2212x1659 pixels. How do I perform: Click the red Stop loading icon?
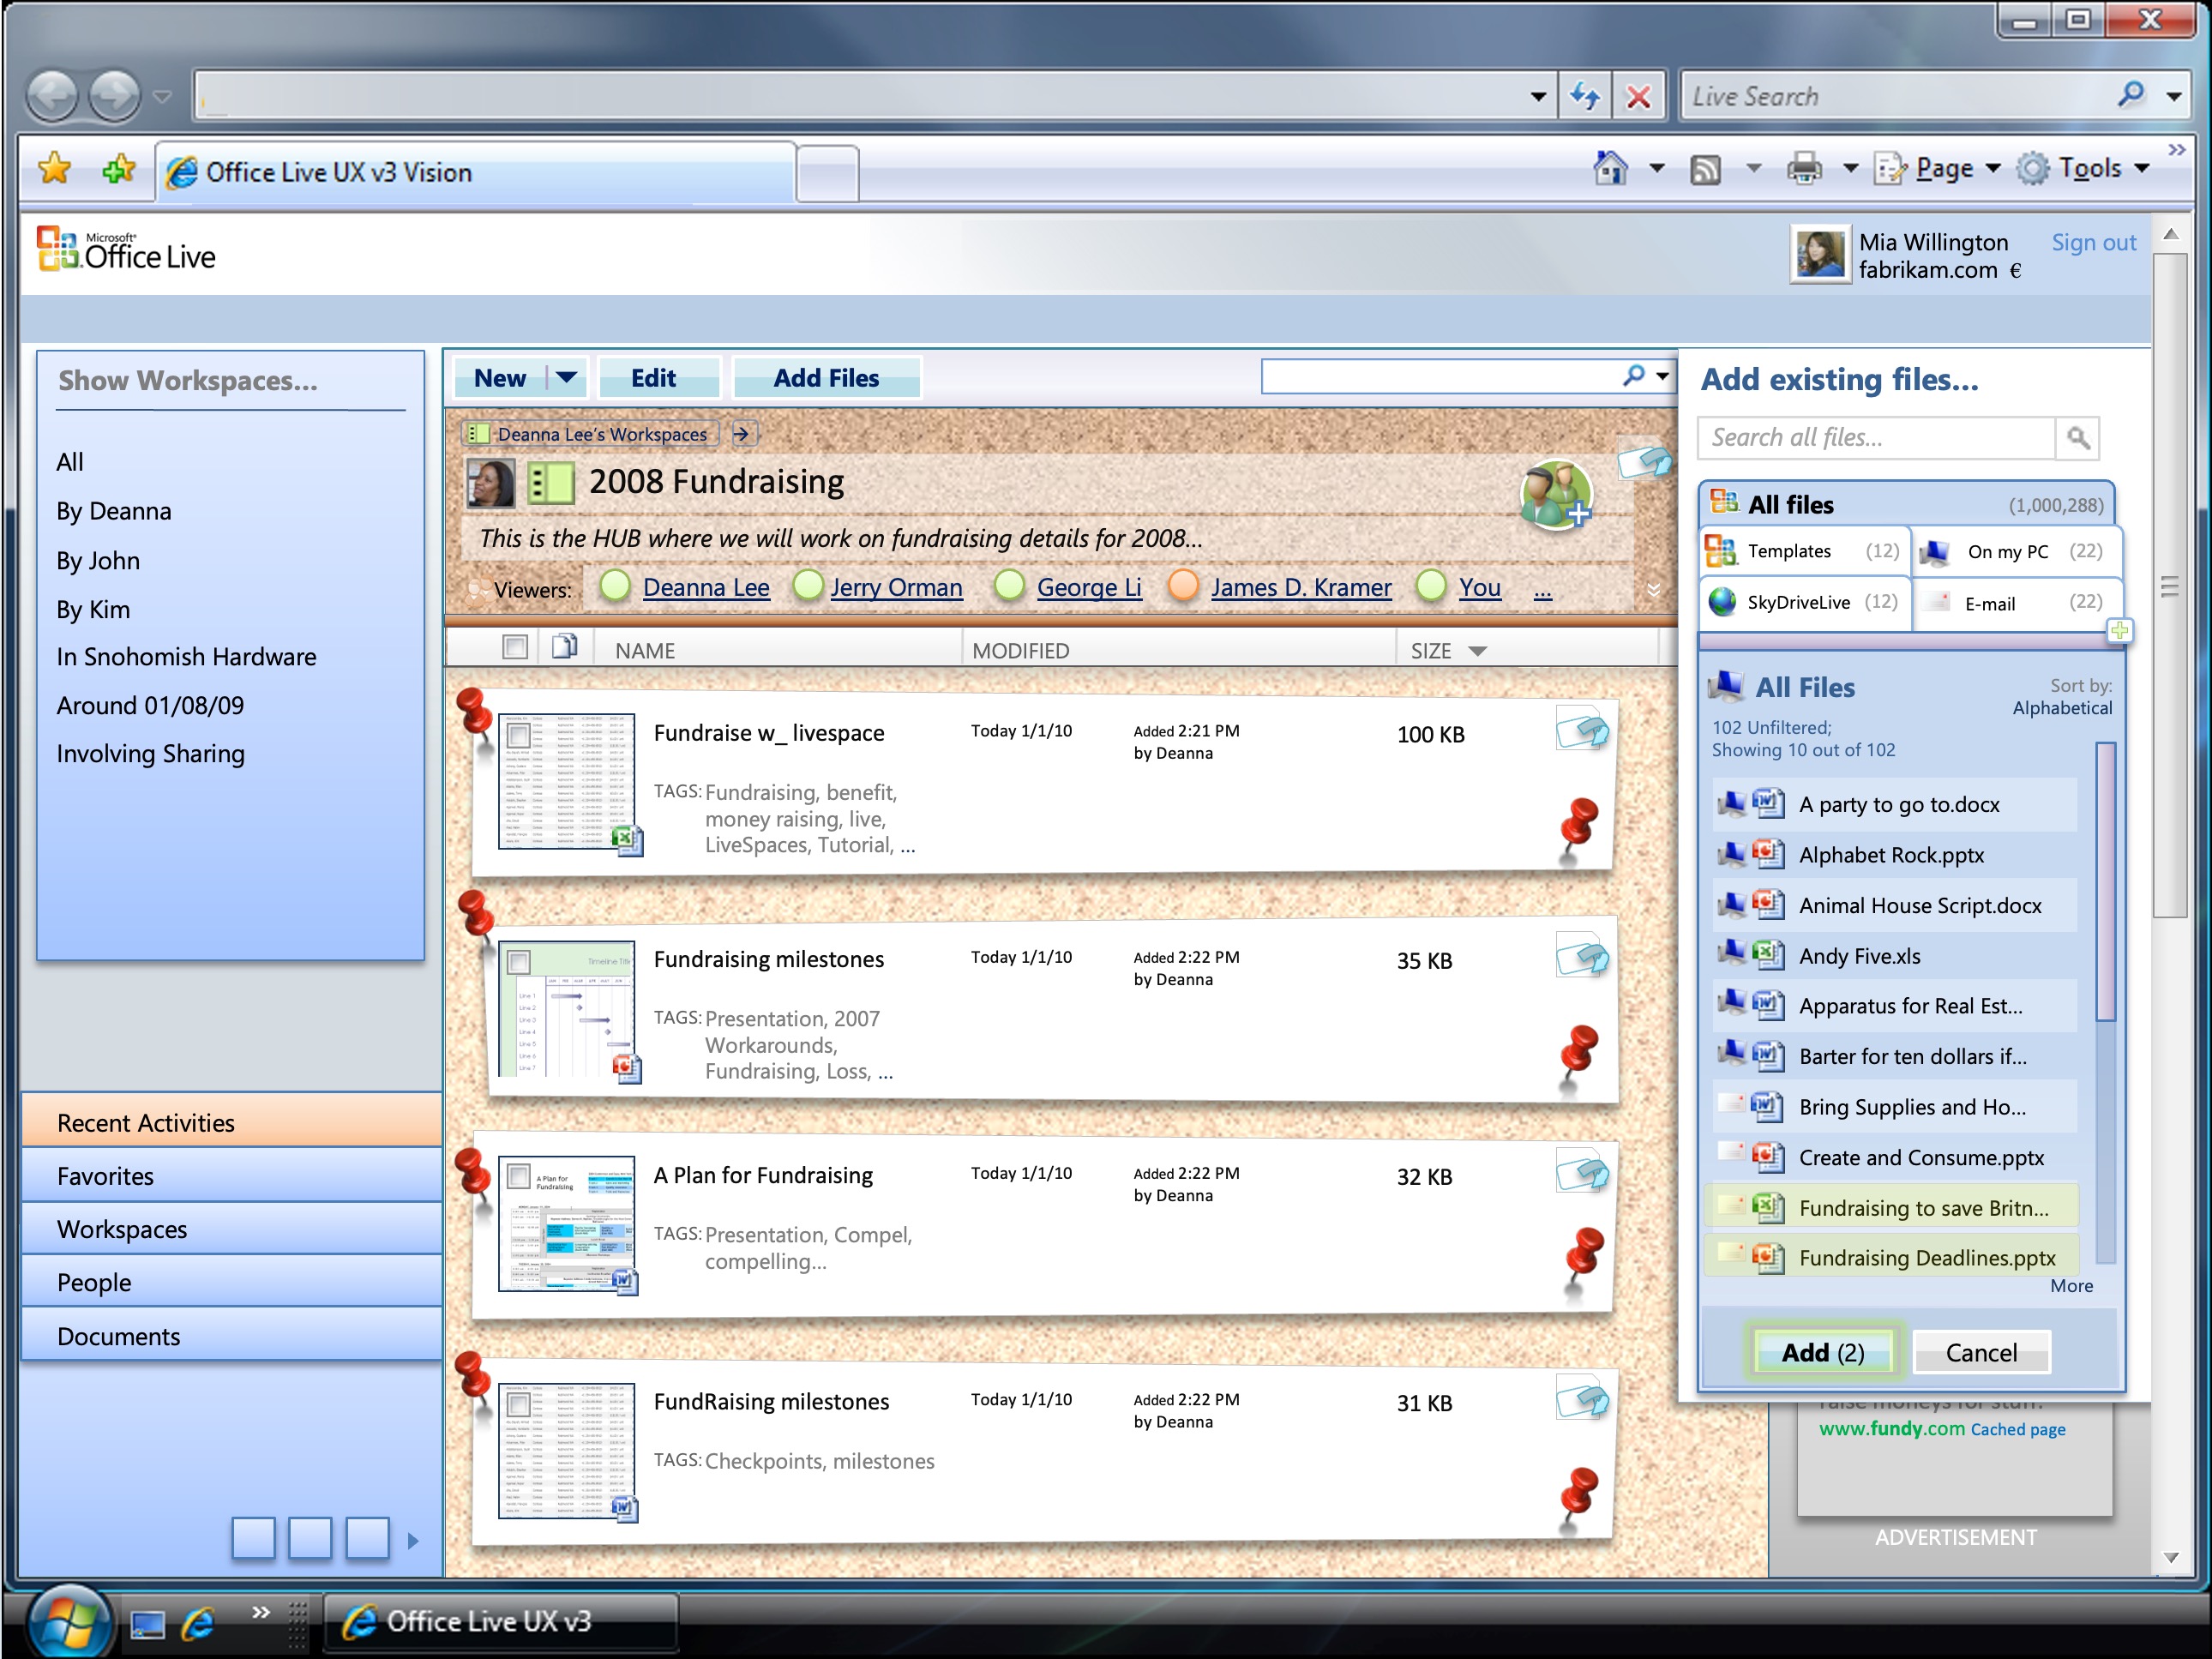pos(1638,97)
